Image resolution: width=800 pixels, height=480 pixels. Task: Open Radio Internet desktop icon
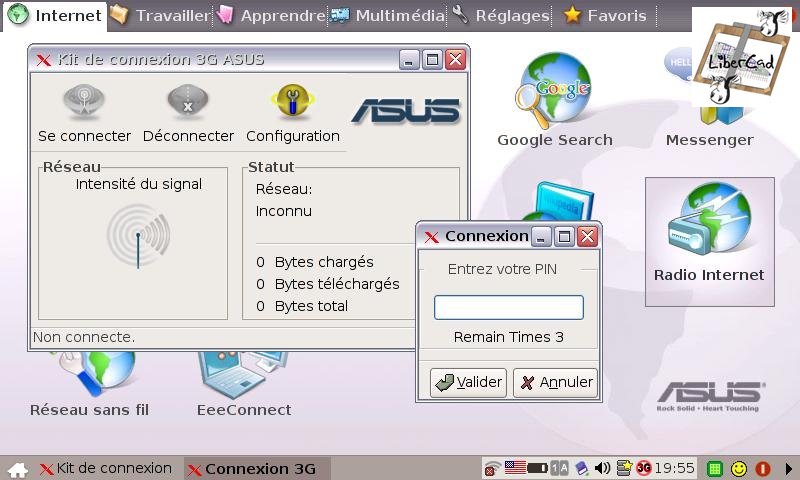point(710,241)
